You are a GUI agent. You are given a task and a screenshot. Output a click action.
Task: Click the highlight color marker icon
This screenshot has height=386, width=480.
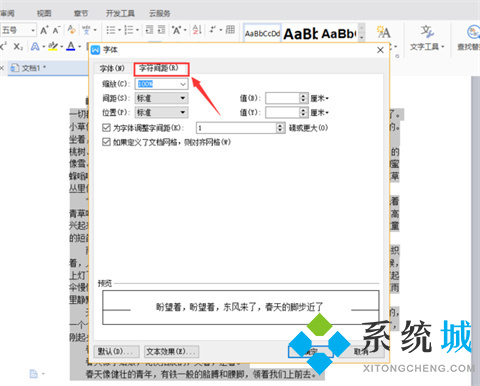(x=53, y=47)
